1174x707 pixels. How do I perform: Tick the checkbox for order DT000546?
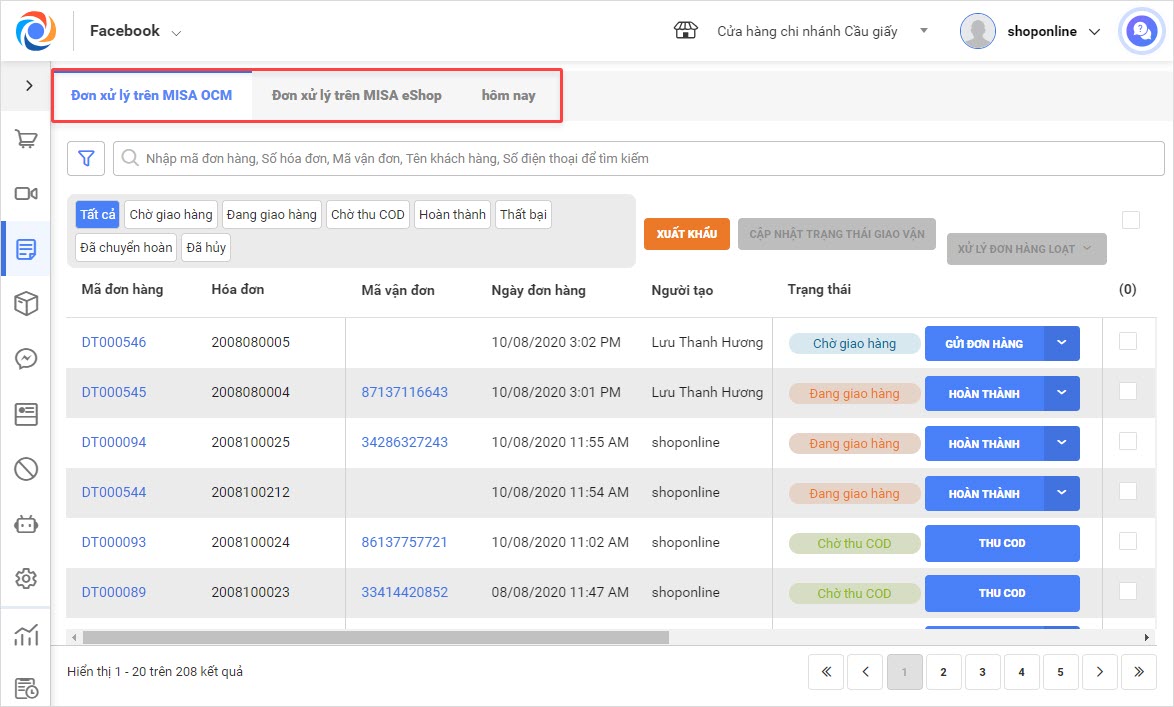(1127, 341)
